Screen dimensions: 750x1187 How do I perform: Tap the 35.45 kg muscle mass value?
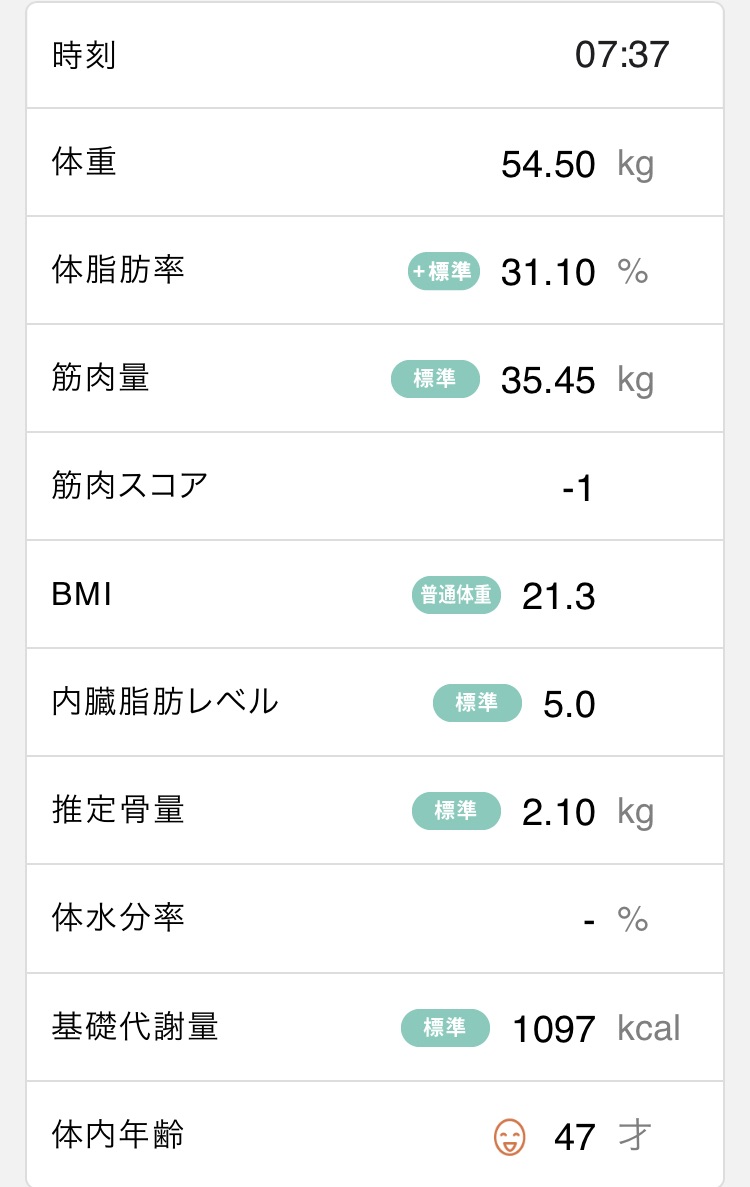(577, 381)
